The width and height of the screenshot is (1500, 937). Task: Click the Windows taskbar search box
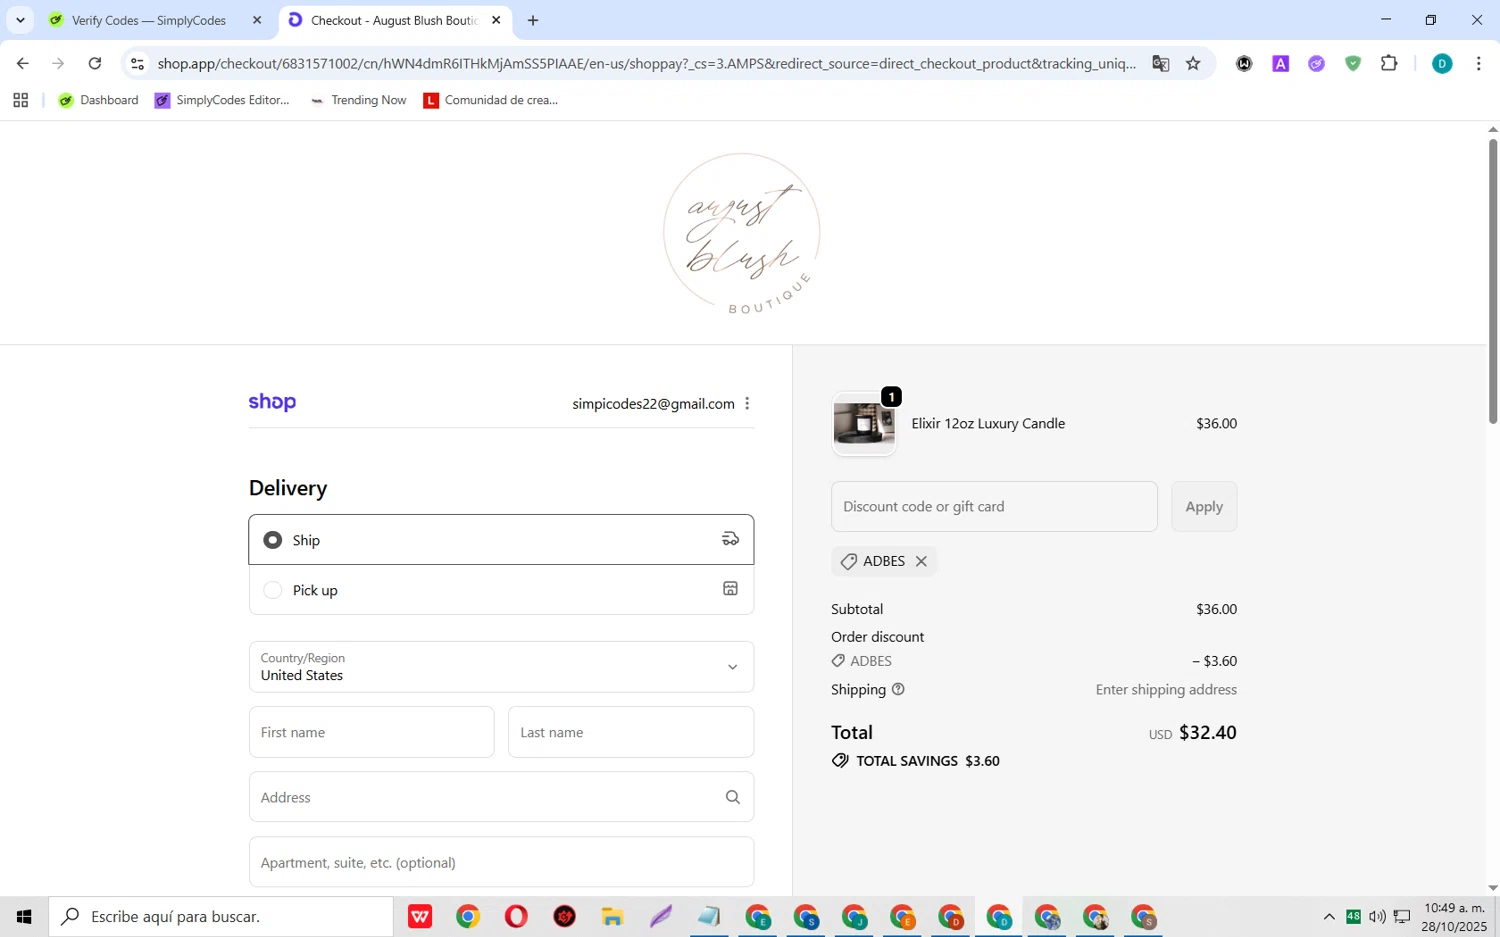pyautogui.click(x=221, y=916)
